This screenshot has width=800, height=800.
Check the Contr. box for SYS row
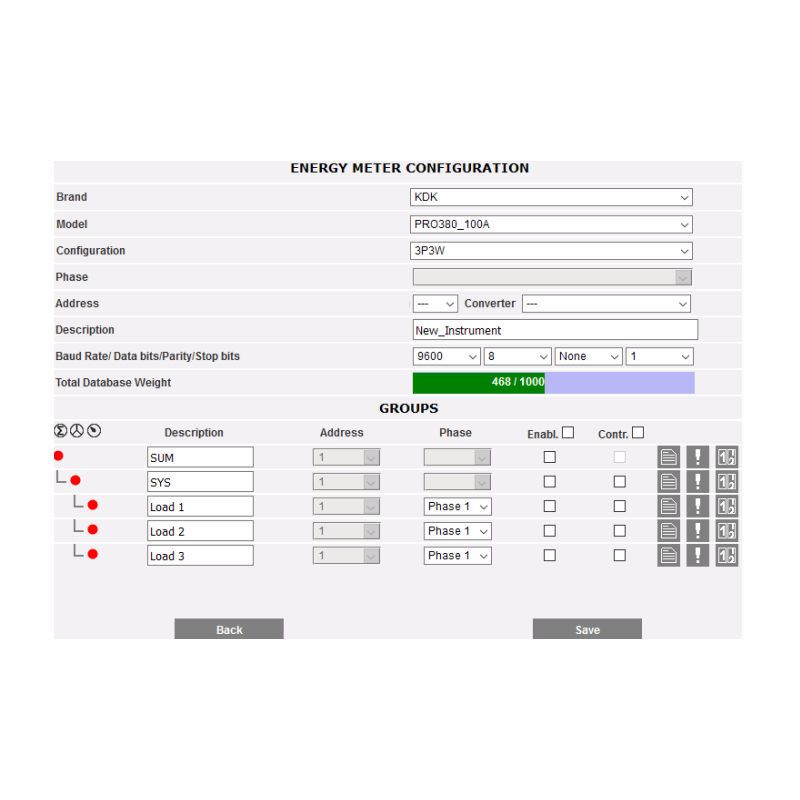tap(619, 482)
